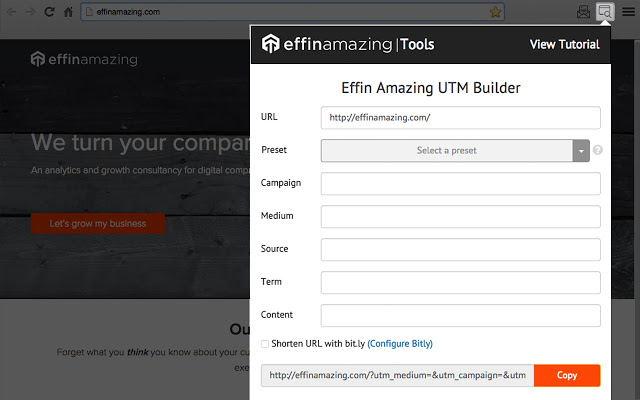
Task: Focus the Term input field
Action: point(460,282)
